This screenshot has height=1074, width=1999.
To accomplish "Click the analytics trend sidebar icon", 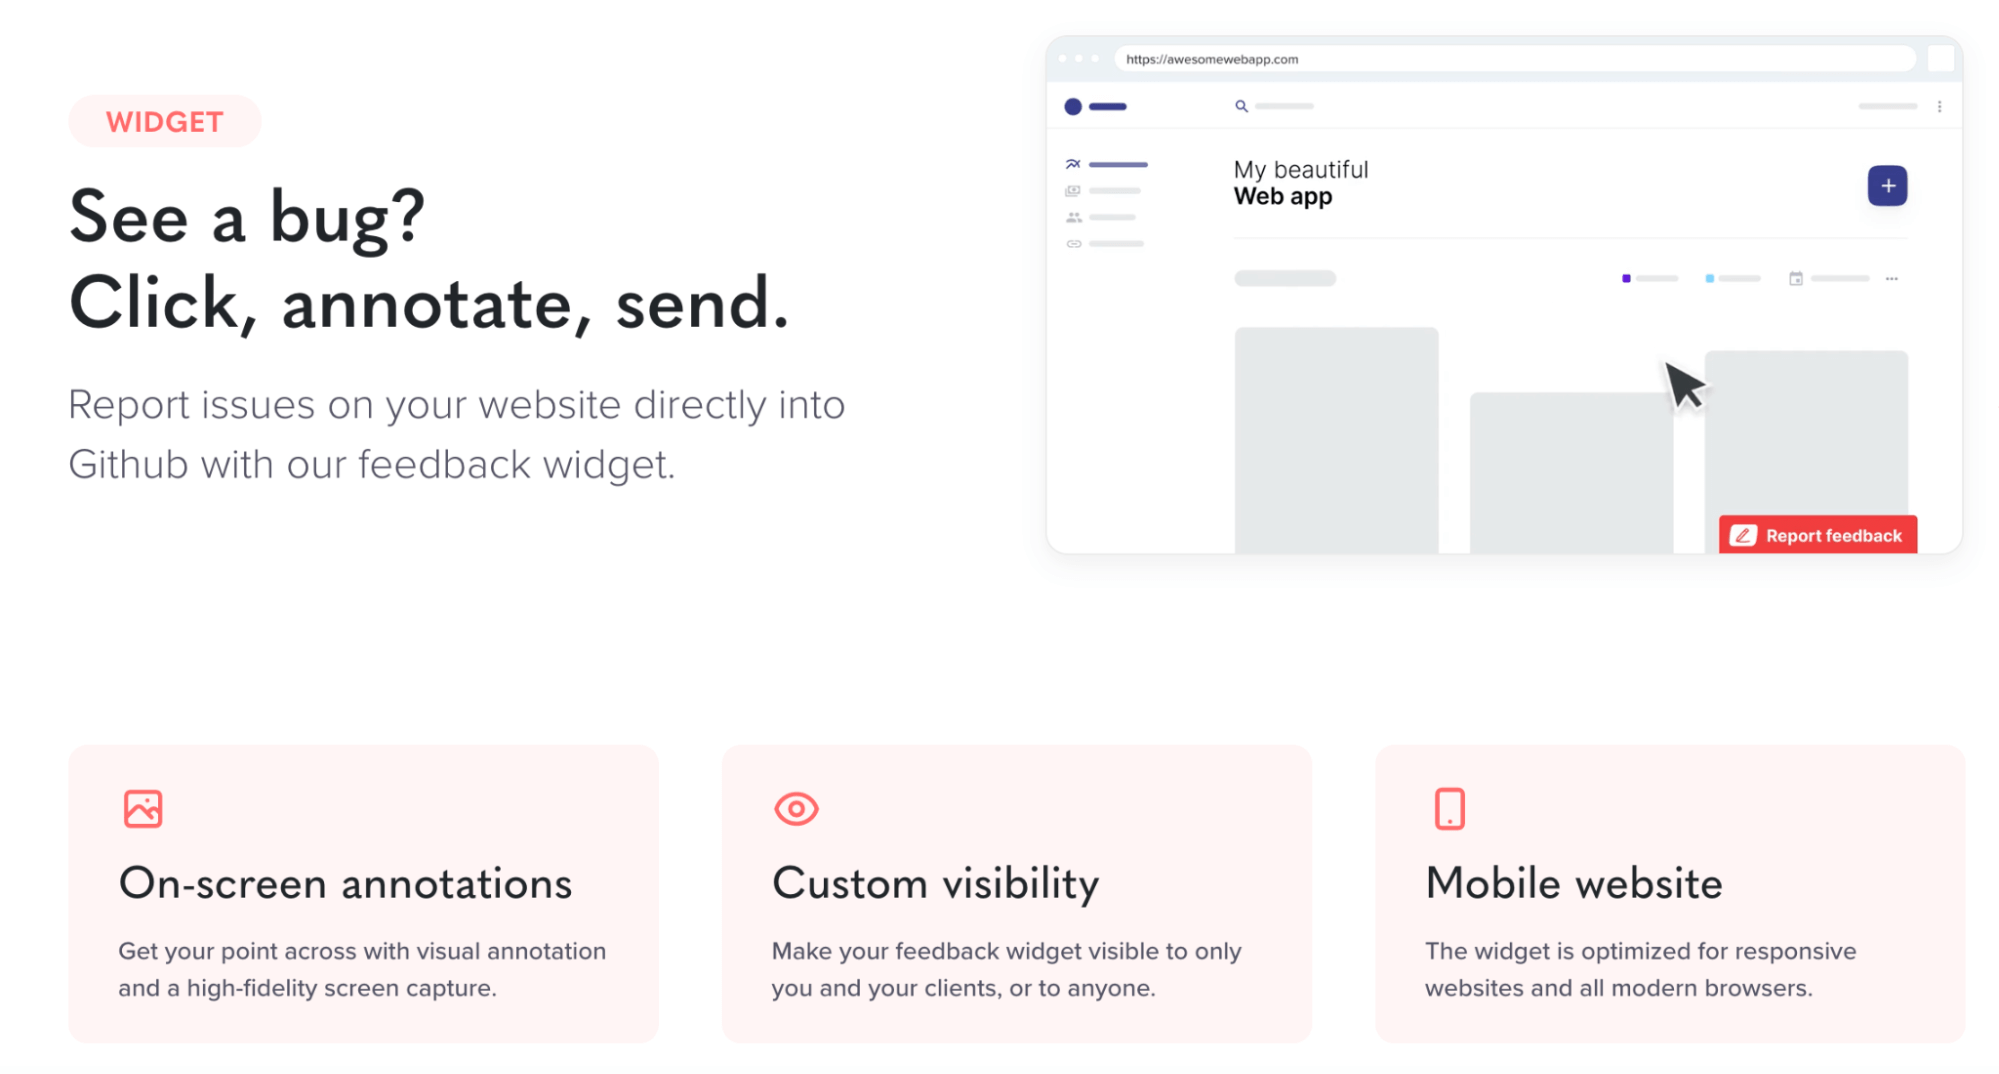I will (x=1073, y=164).
